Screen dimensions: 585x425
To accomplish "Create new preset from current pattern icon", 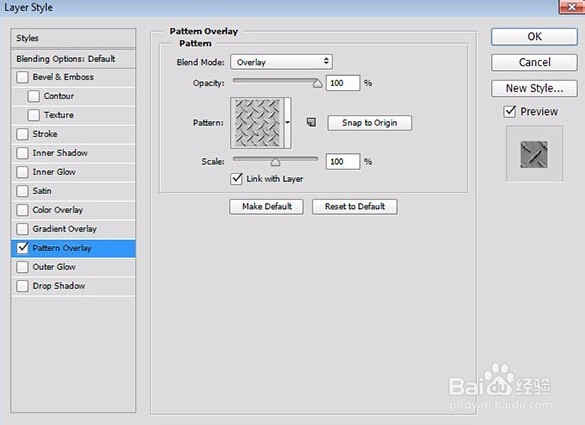I will pos(311,122).
